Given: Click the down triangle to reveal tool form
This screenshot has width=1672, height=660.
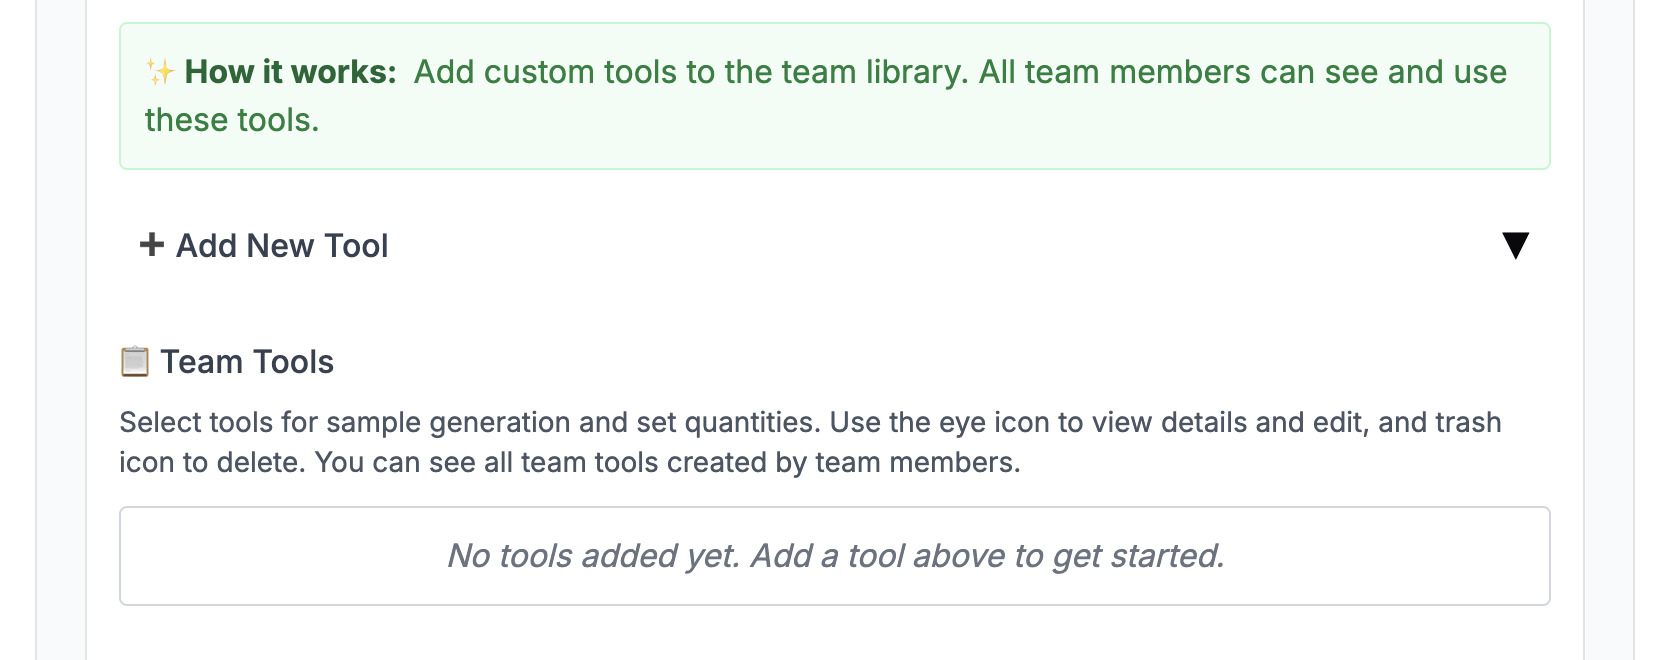Looking at the screenshot, I should click(1516, 245).
